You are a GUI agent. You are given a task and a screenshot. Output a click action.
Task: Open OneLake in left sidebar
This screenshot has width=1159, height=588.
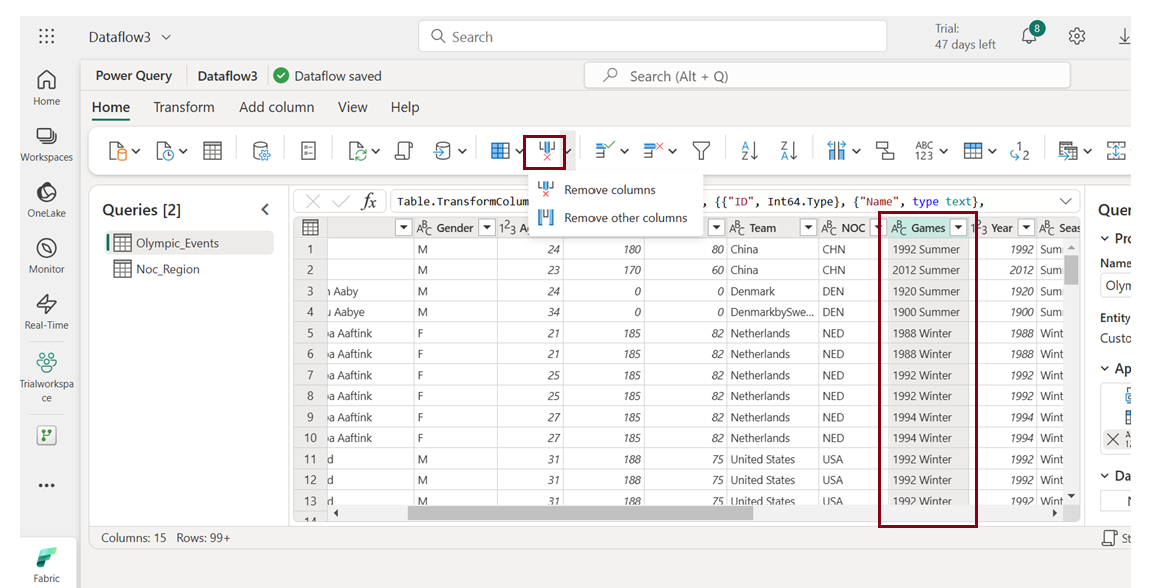47,200
